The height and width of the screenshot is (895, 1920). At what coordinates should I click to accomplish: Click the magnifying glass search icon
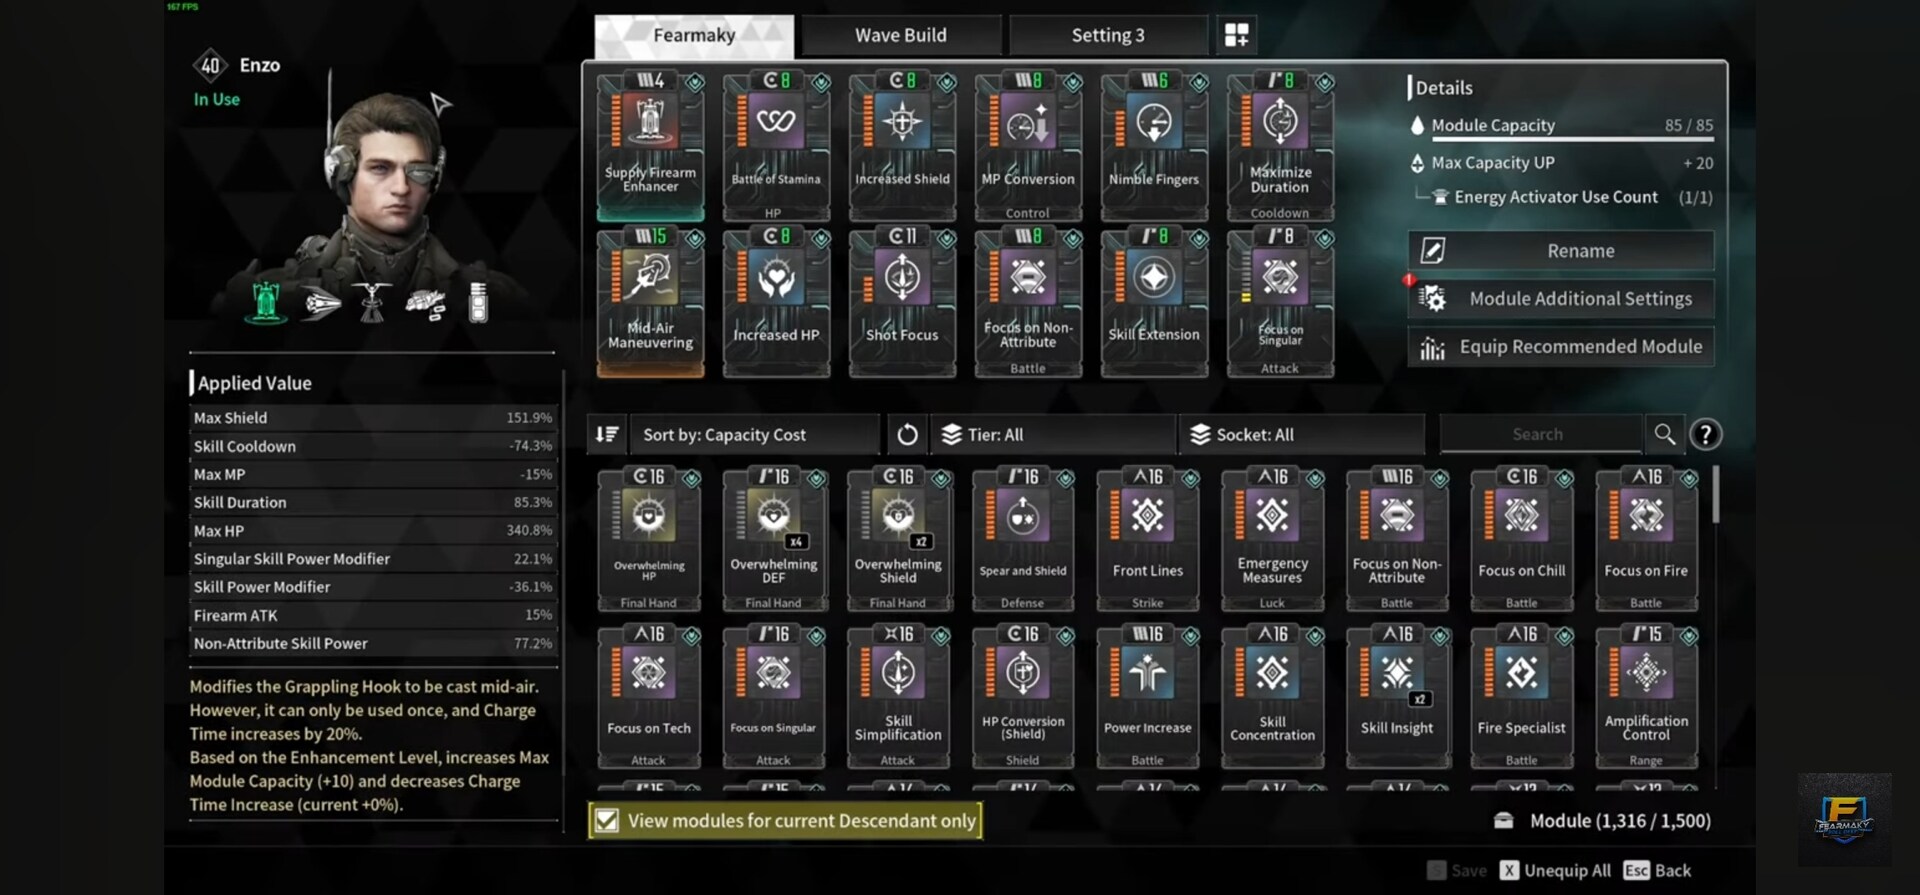[x=1664, y=434]
